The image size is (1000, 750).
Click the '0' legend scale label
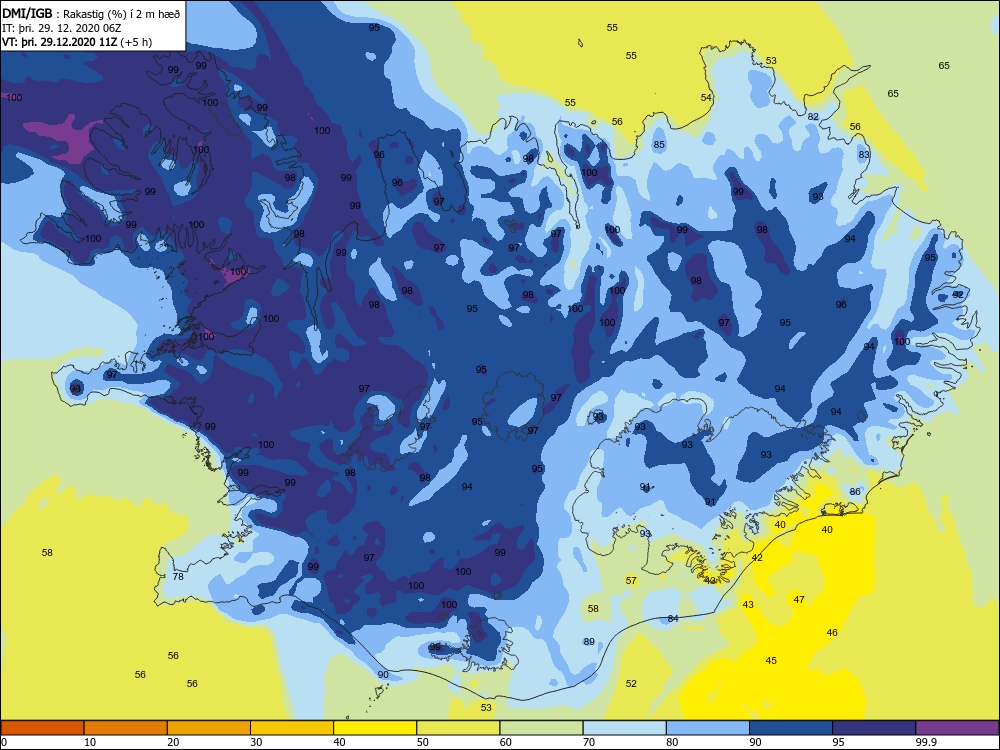coord(4,742)
